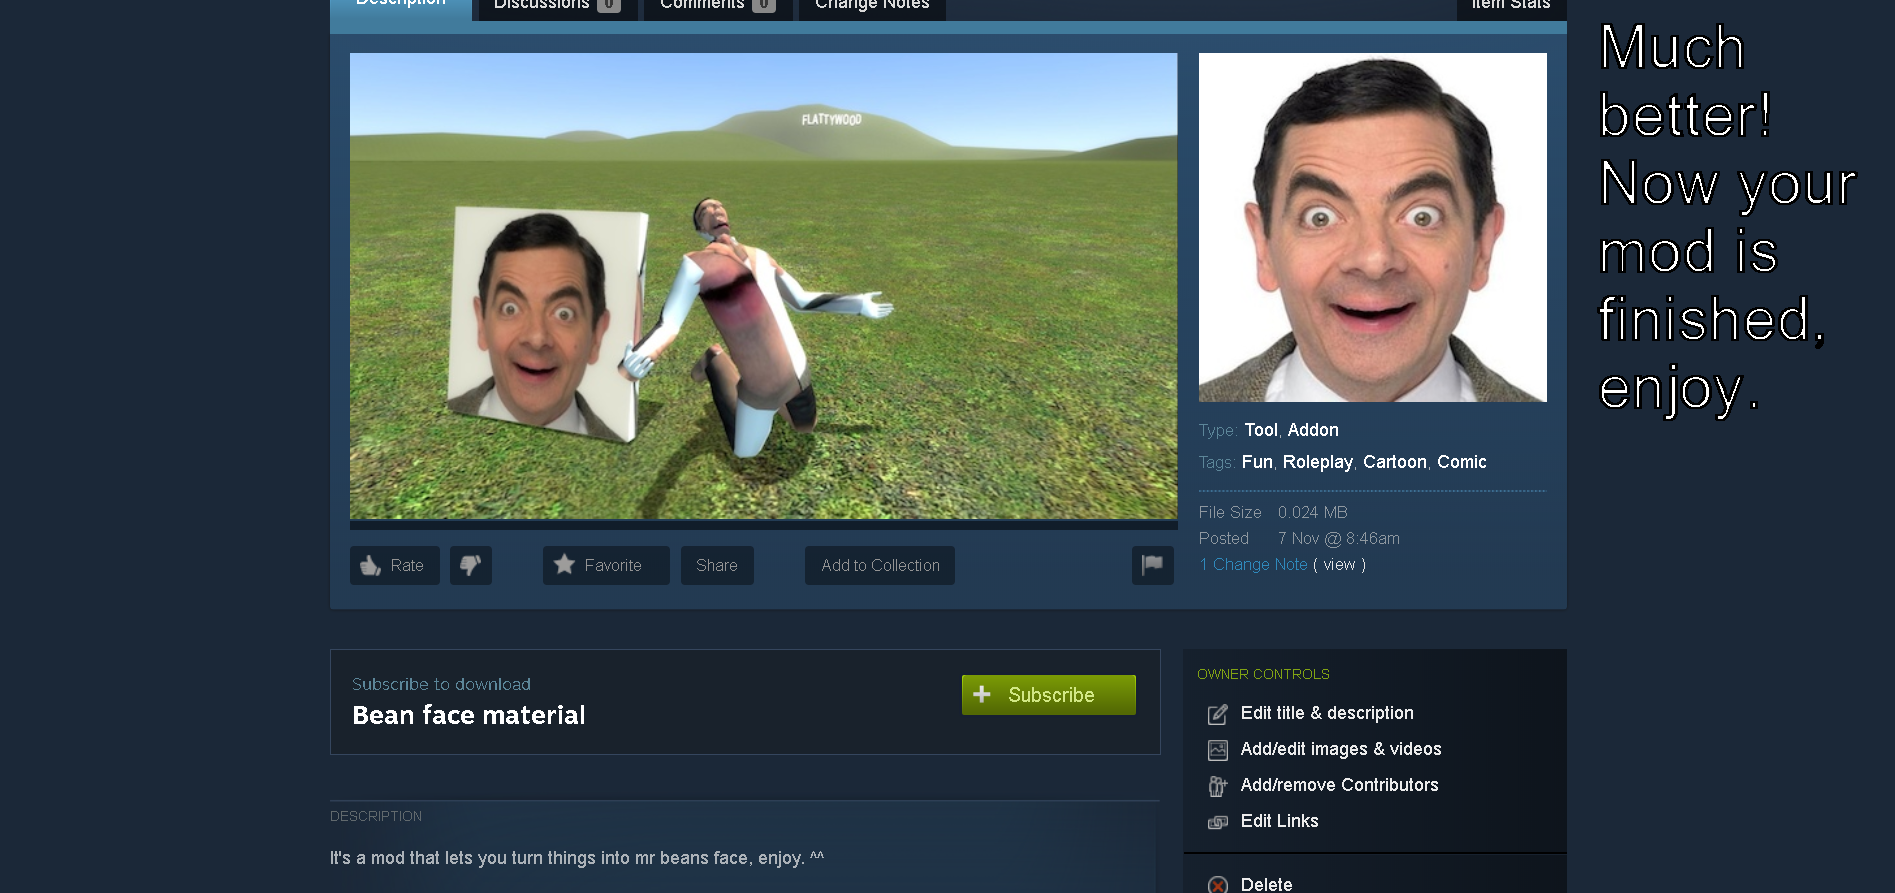This screenshot has height=893, width=1895.
Task: Add the mod to Favorites
Action: (606, 565)
